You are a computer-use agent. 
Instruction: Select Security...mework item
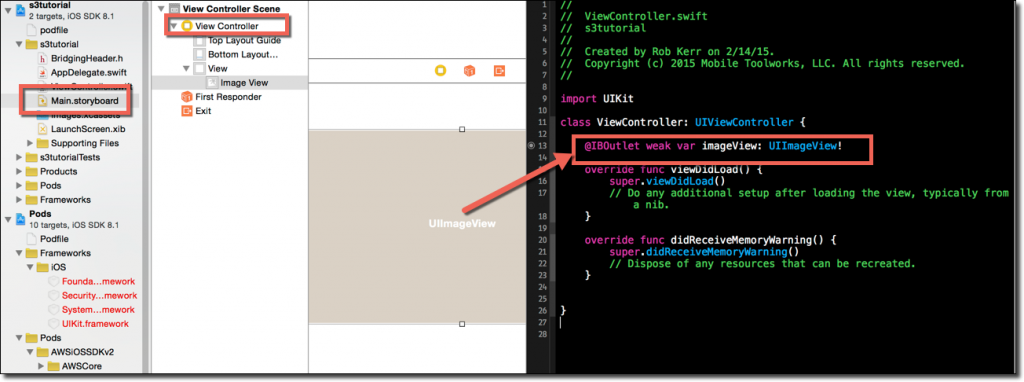point(99,296)
